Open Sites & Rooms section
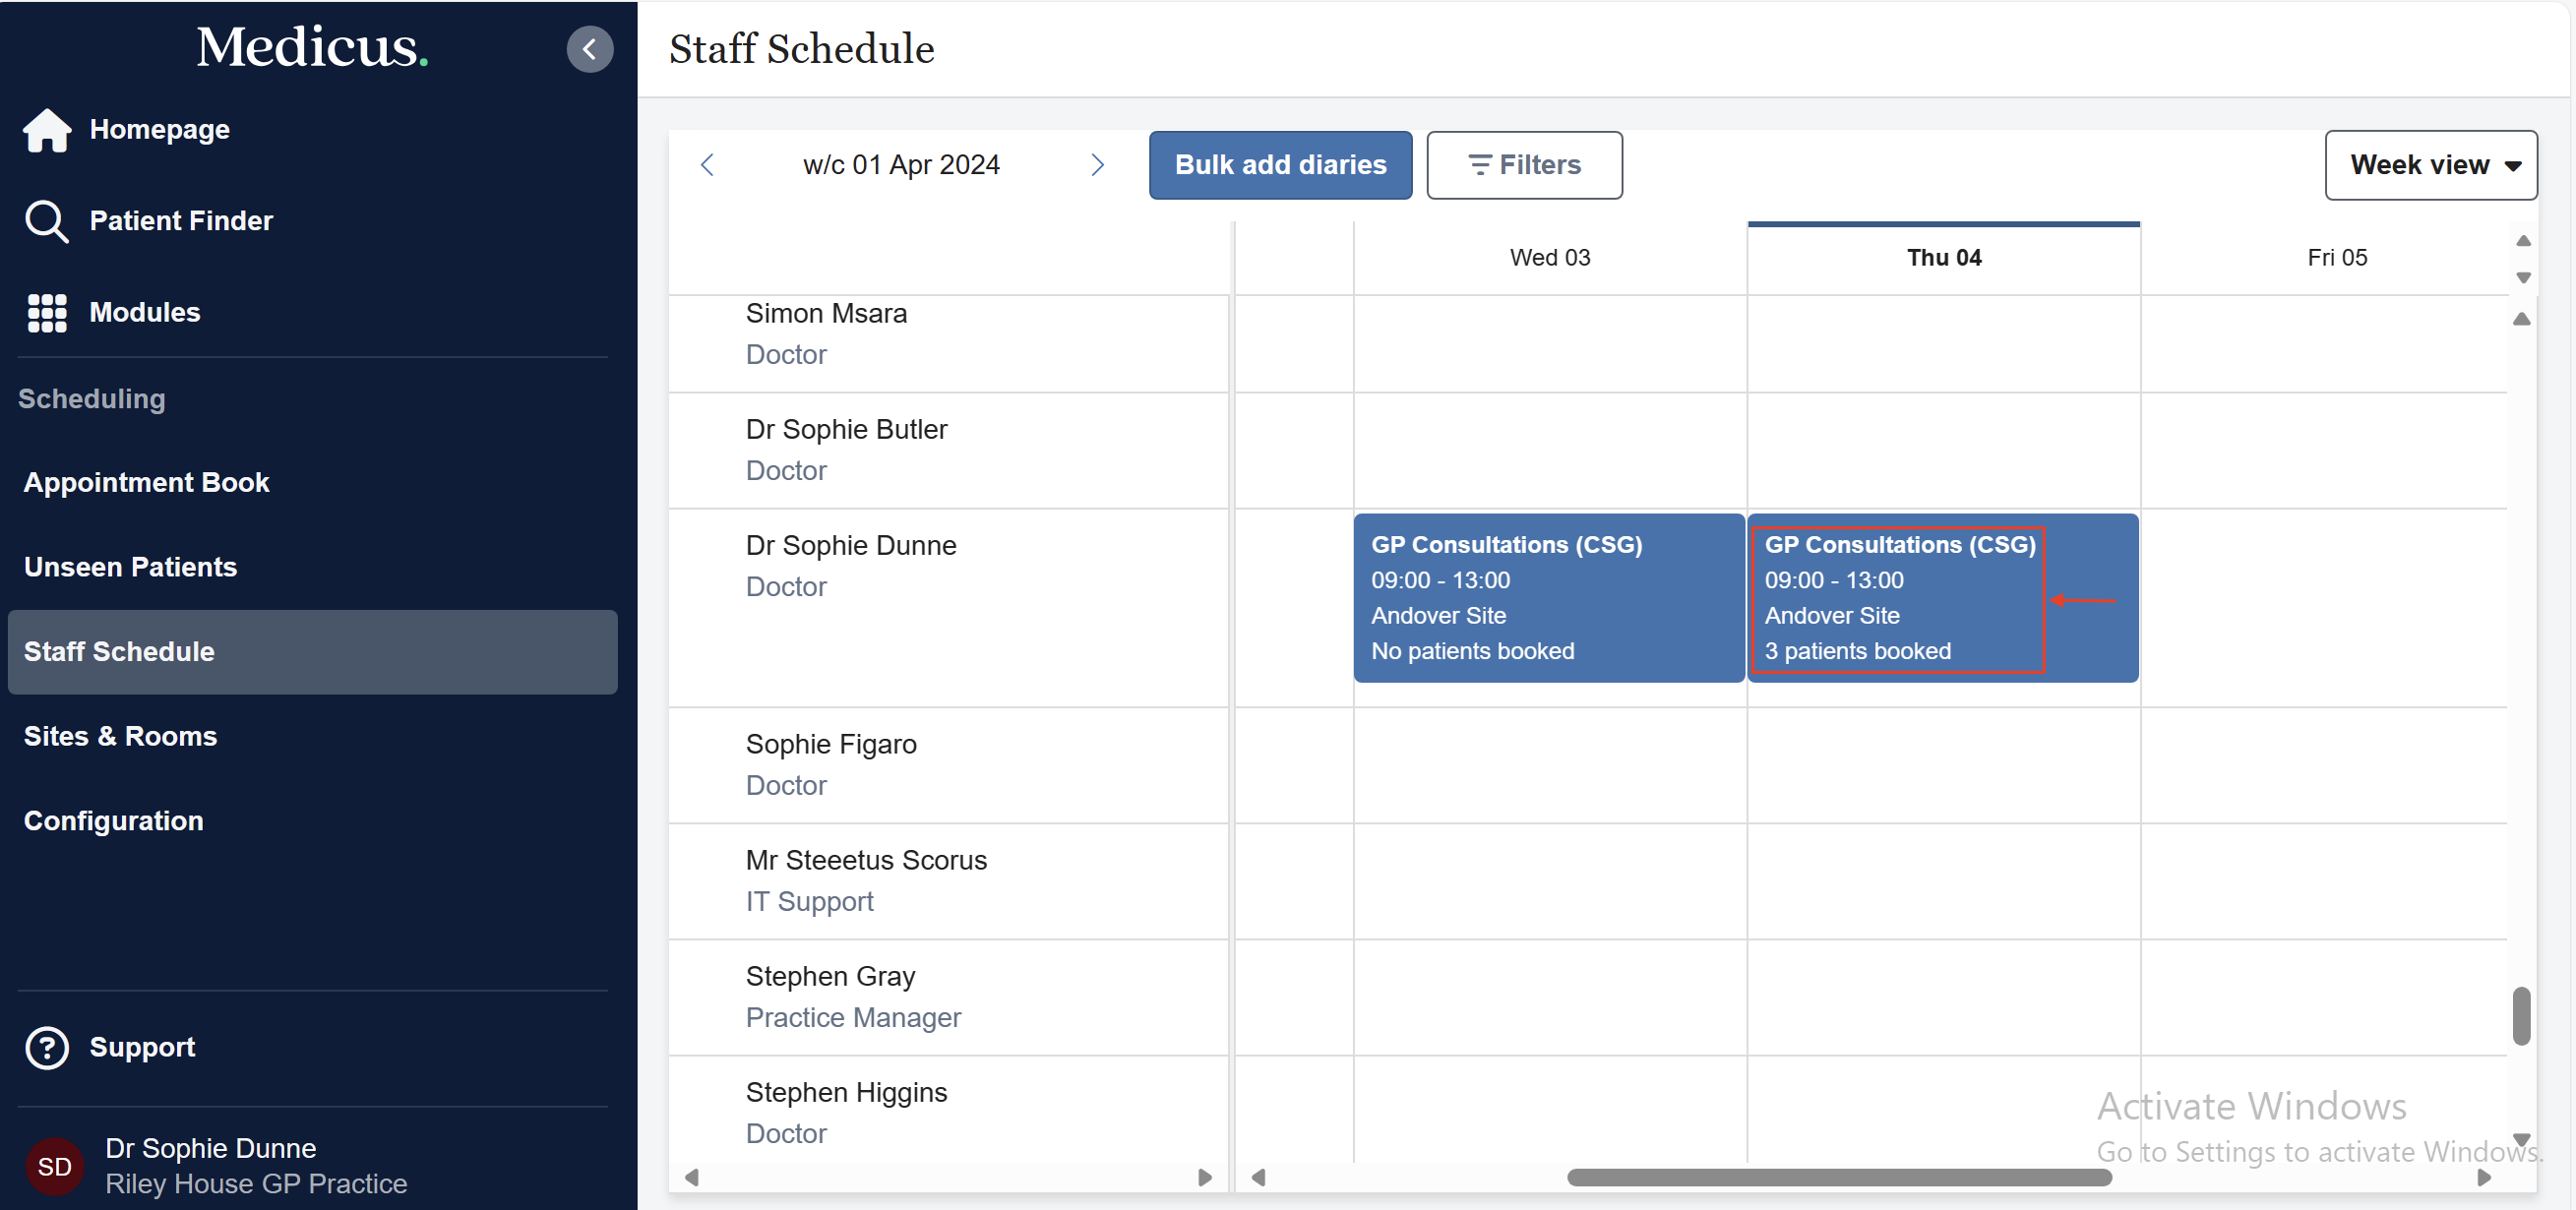2576x1210 pixels. (120, 736)
